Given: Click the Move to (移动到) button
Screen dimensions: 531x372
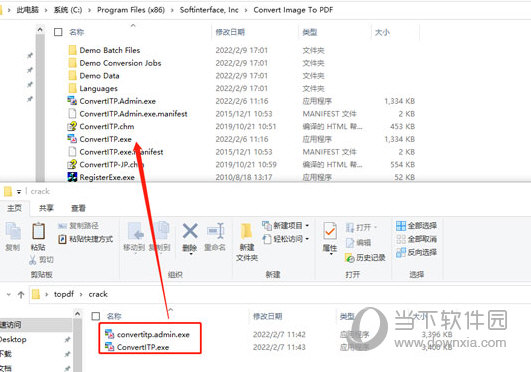Looking at the screenshot, I should [x=134, y=236].
